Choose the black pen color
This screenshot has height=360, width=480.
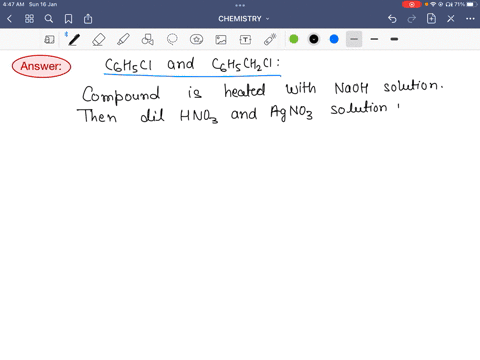pos(314,39)
